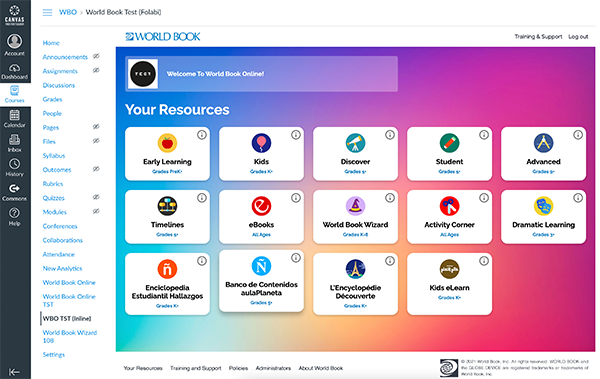Click the Kids eLearn icon
The image size is (600, 379).
pyautogui.click(x=449, y=269)
